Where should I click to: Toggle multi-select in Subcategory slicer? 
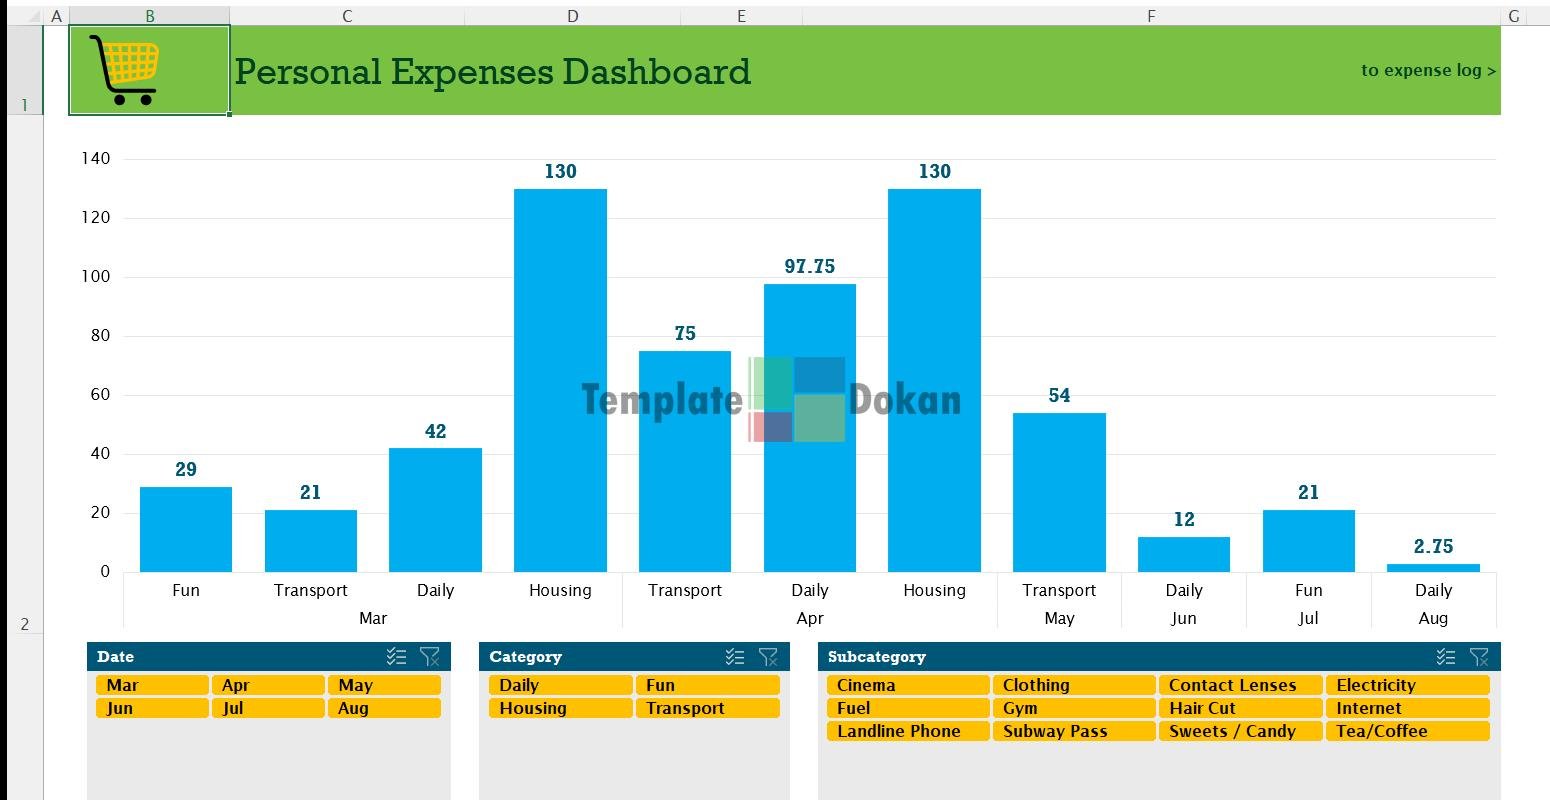[1446, 657]
